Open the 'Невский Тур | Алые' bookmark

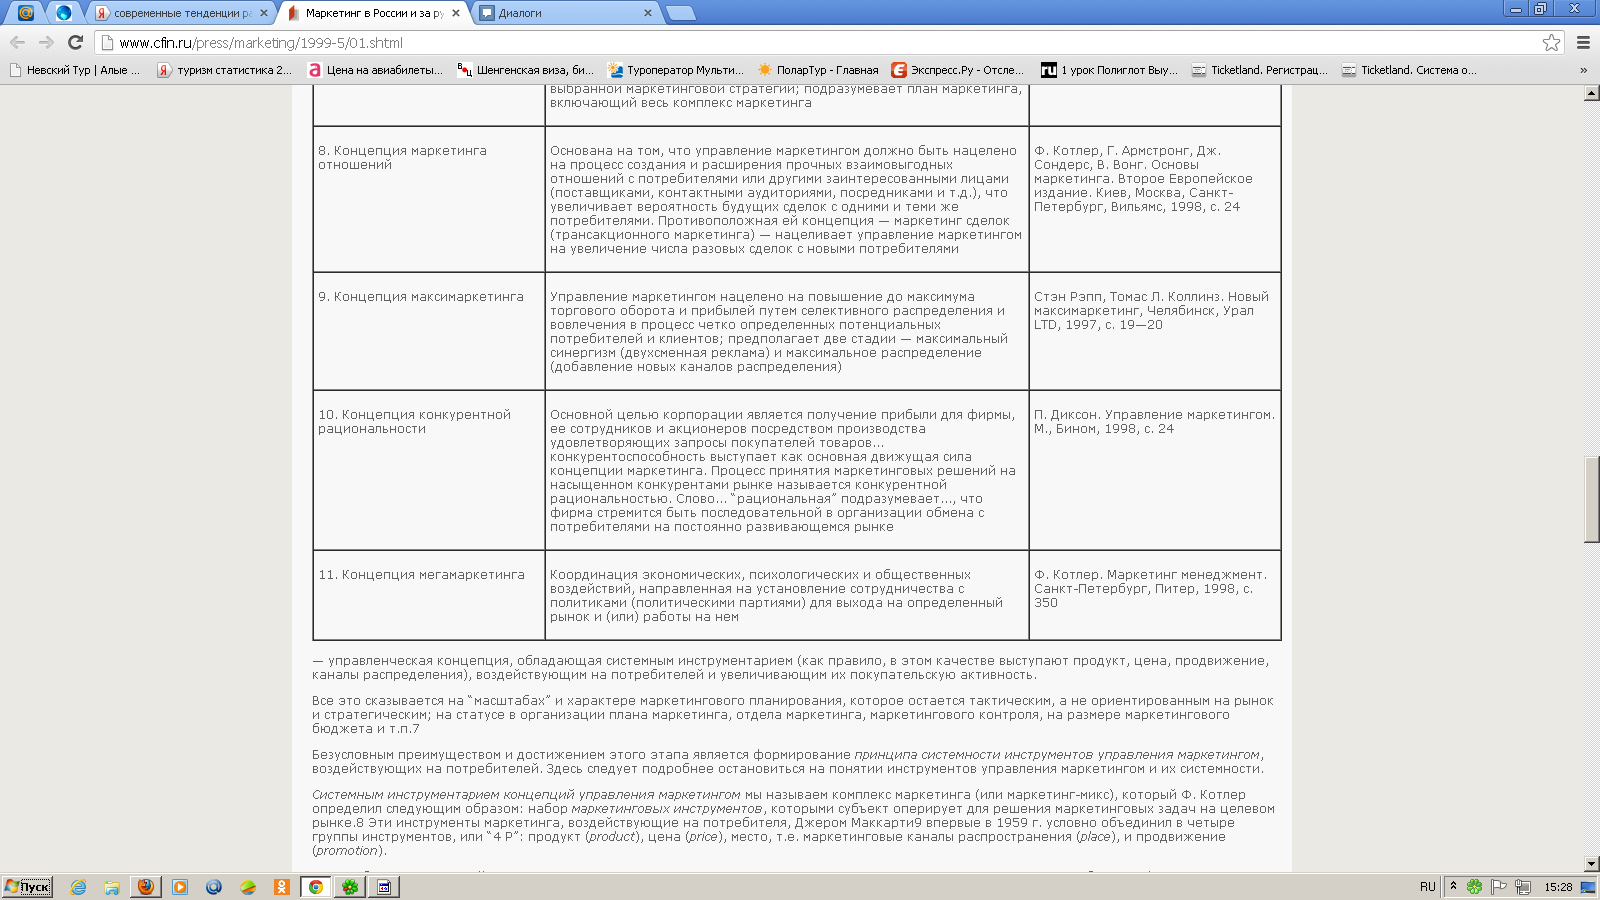point(75,70)
